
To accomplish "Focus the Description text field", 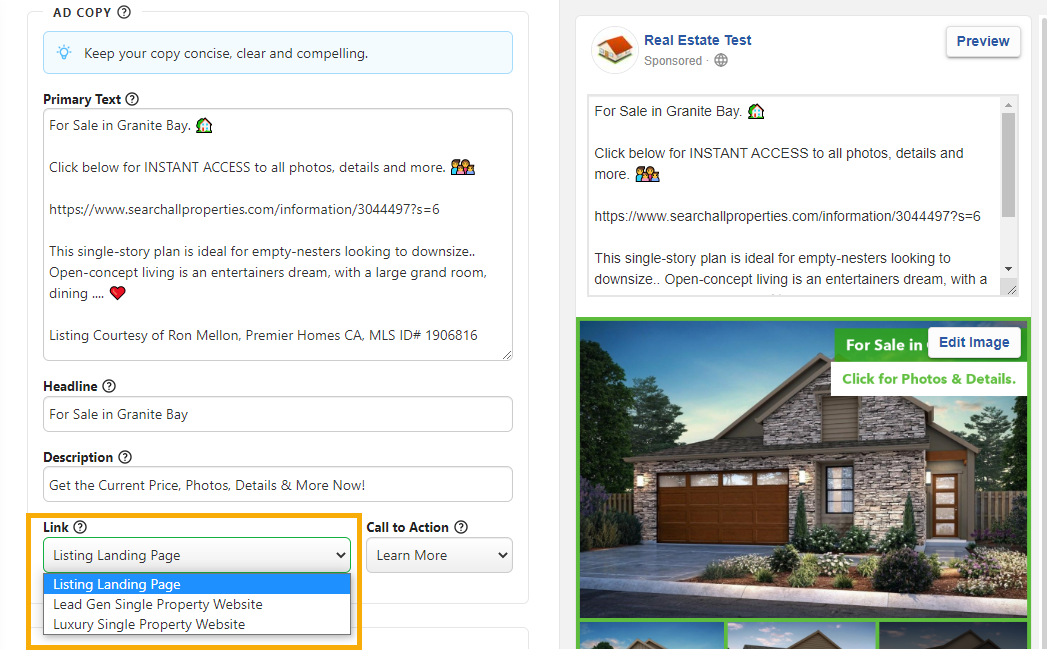I will coord(277,485).
